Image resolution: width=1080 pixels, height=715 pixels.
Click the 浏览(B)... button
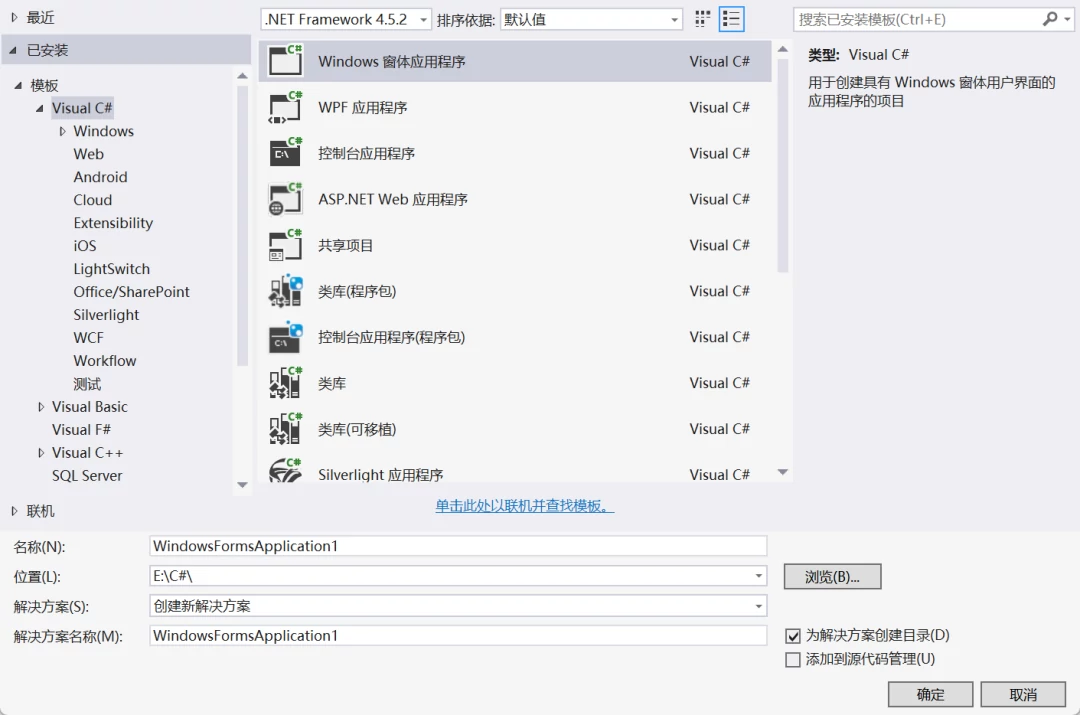click(832, 577)
